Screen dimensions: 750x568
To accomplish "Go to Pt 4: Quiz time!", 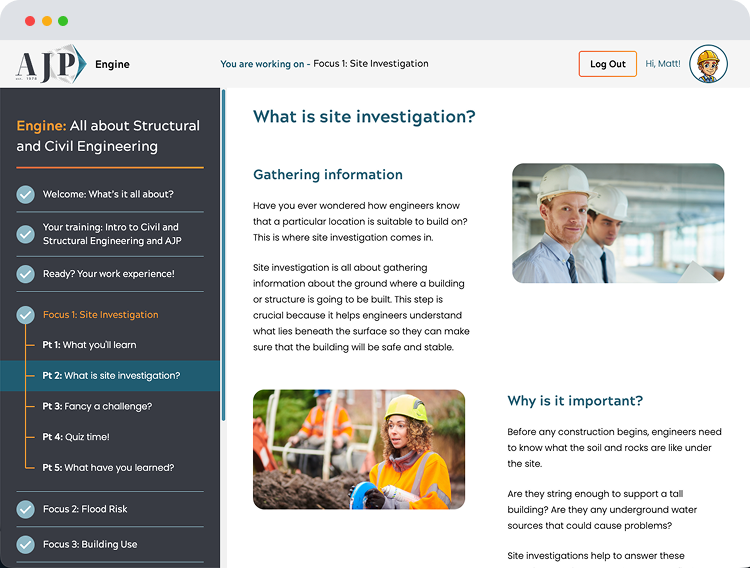I will [76, 437].
